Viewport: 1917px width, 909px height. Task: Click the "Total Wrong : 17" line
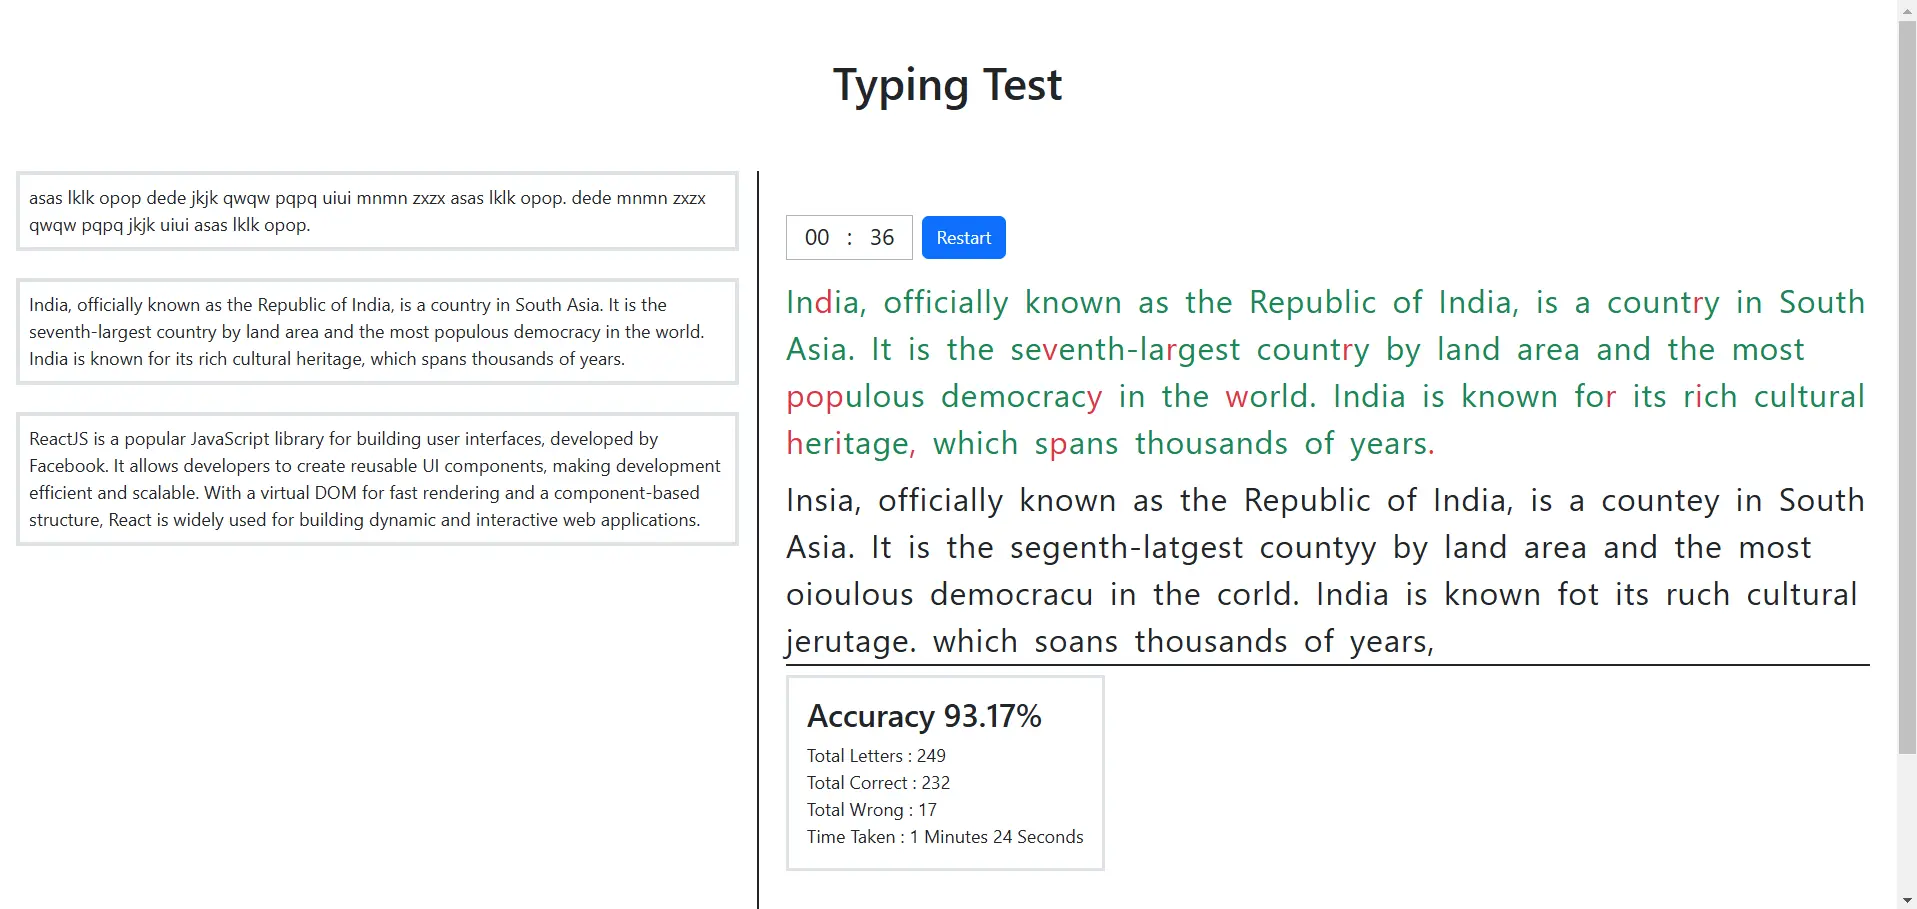[871, 810]
